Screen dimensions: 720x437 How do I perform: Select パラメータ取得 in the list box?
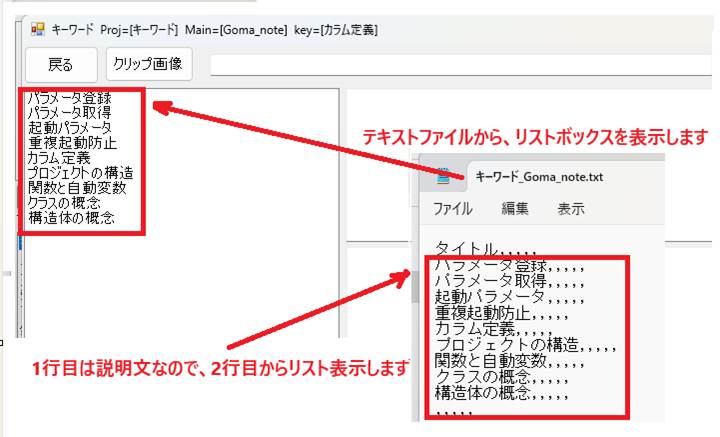(69, 112)
